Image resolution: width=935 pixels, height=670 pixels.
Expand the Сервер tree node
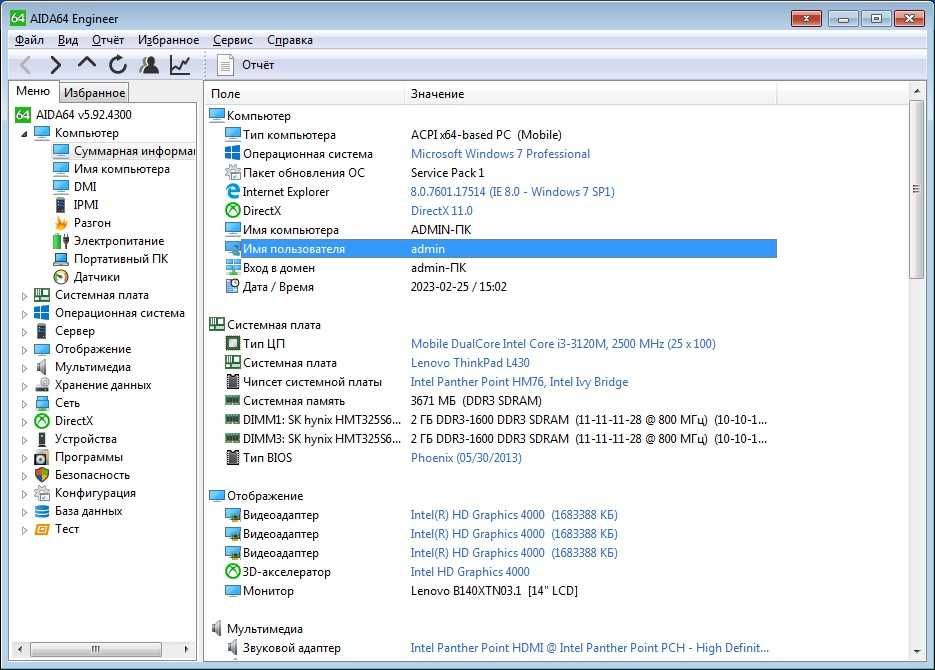24,331
